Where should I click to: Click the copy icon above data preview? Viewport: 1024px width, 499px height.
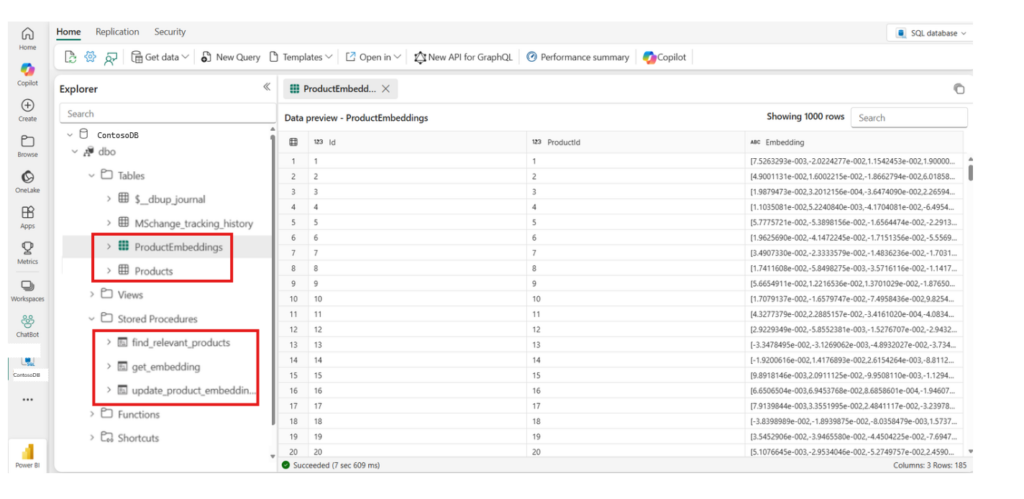pos(959,89)
